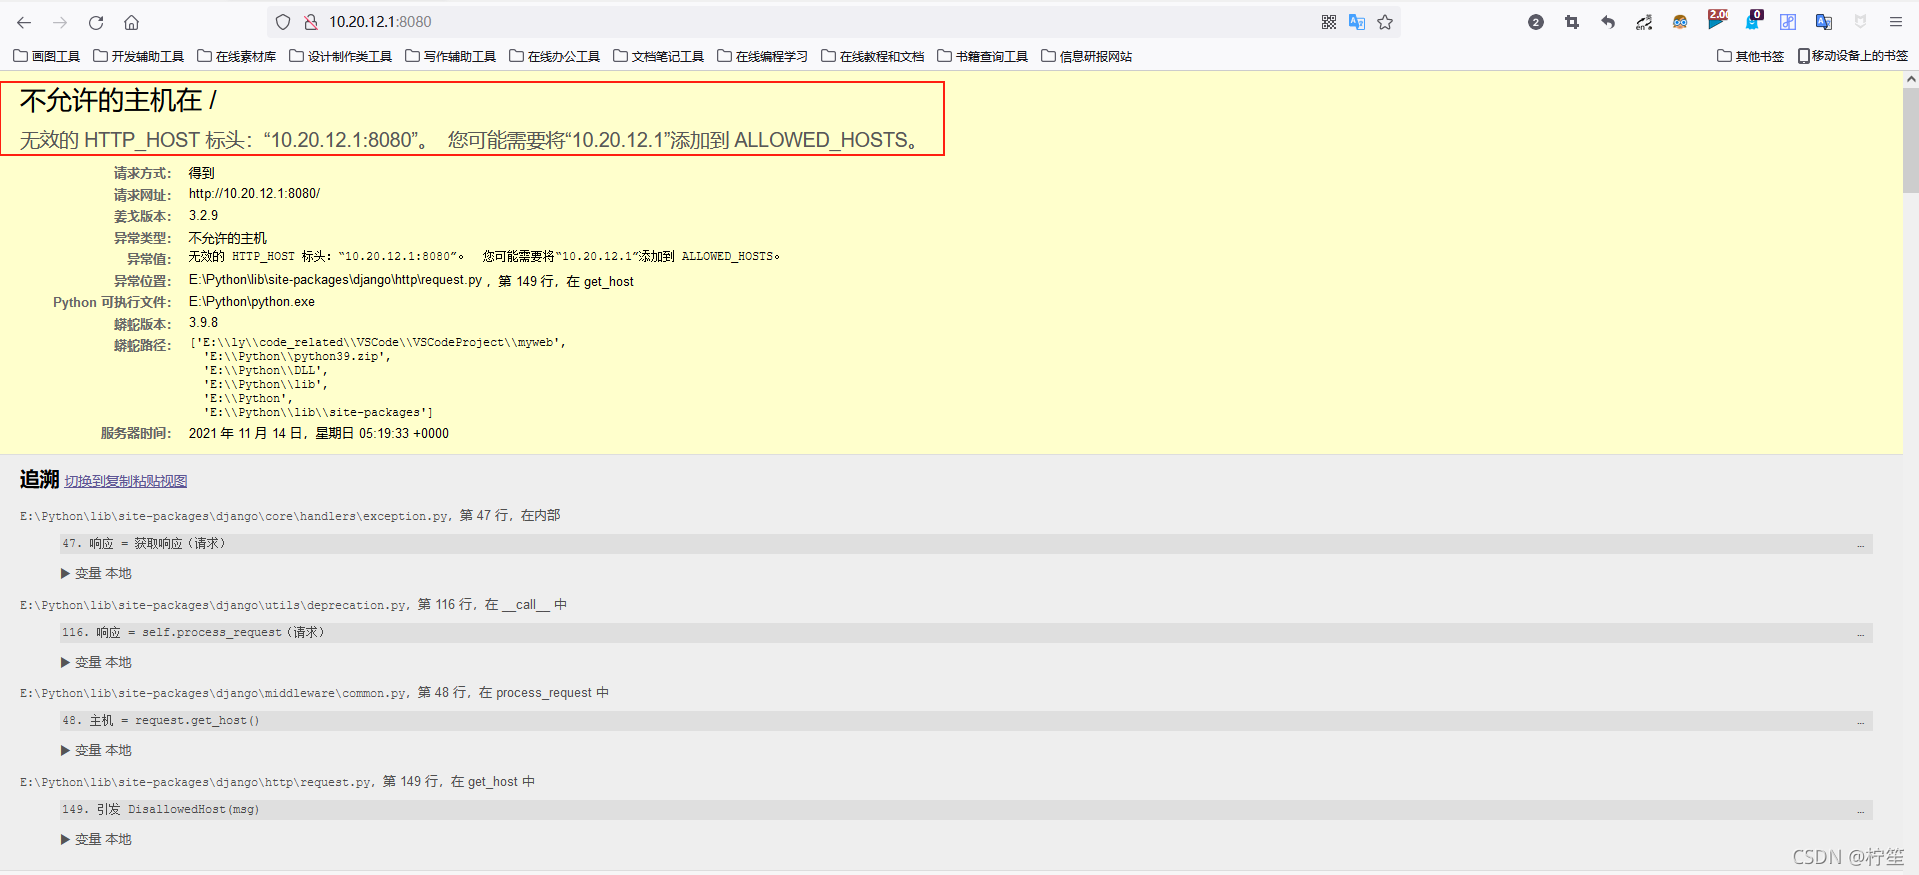Image resolution: width=1919 pixels, height=875 pixels.
Task: Open the Ghostery extension with 0 badge
Action: point(1753,20)
